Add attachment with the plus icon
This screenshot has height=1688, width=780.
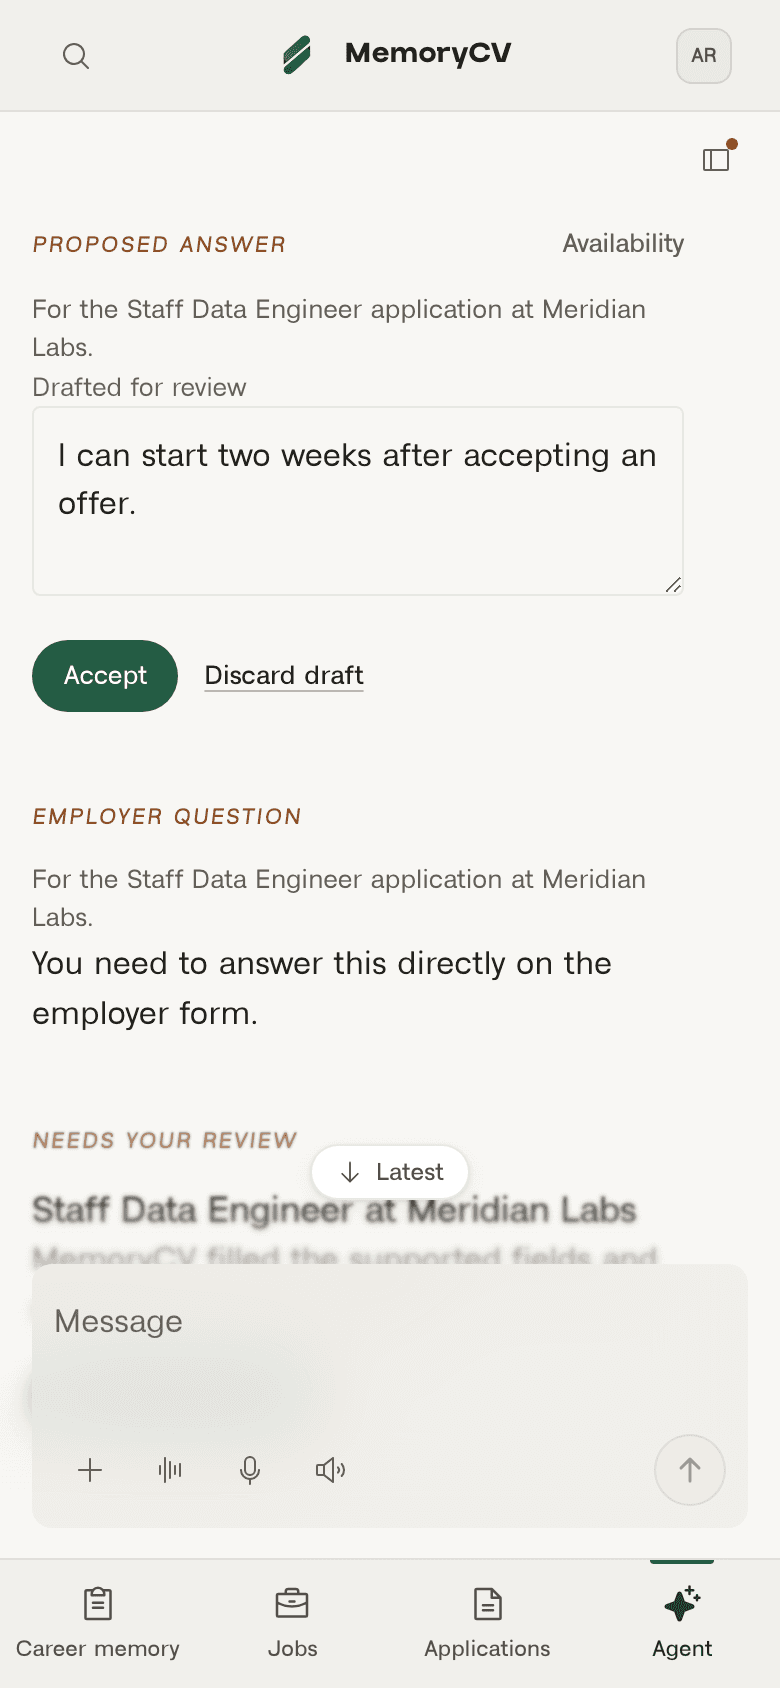[x=90, y=1470]
